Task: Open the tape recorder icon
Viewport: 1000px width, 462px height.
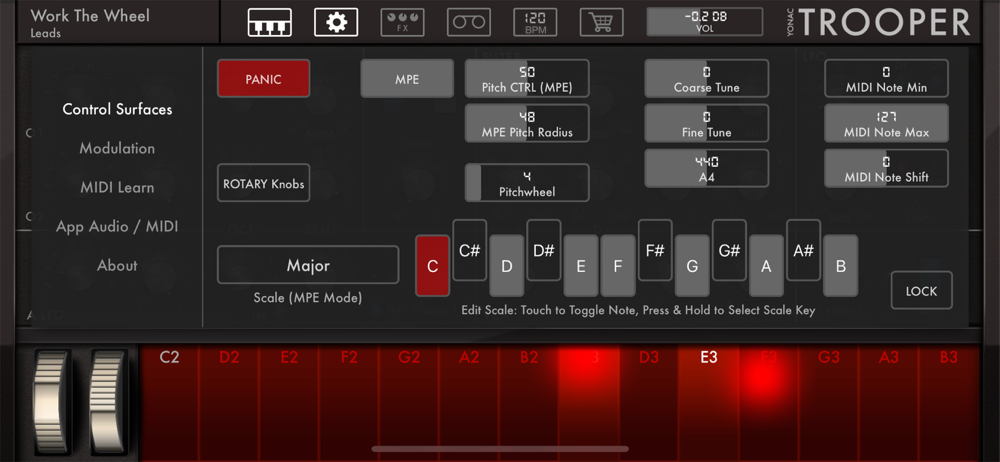Action: pos(469,22)
